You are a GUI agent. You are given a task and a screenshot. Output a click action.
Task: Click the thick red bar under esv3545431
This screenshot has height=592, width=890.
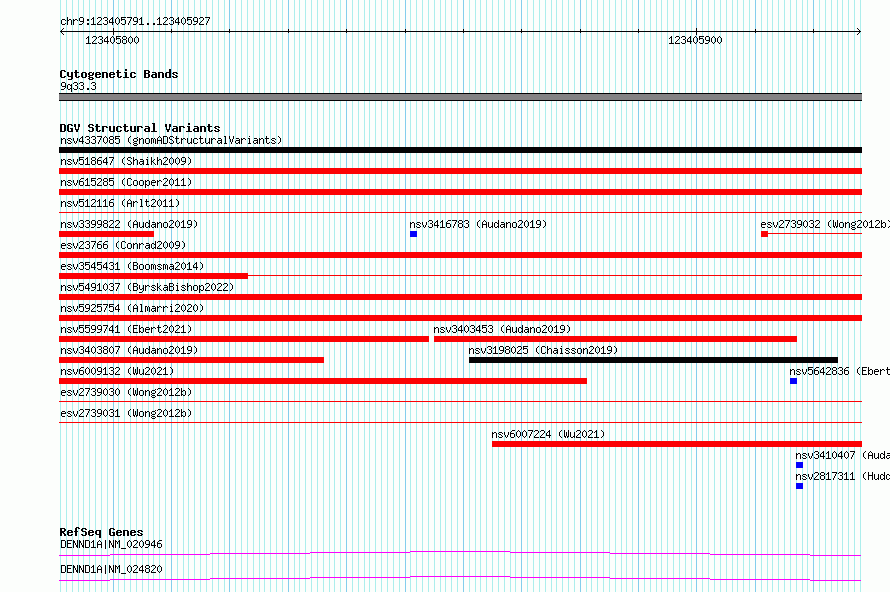click(153, 276)
